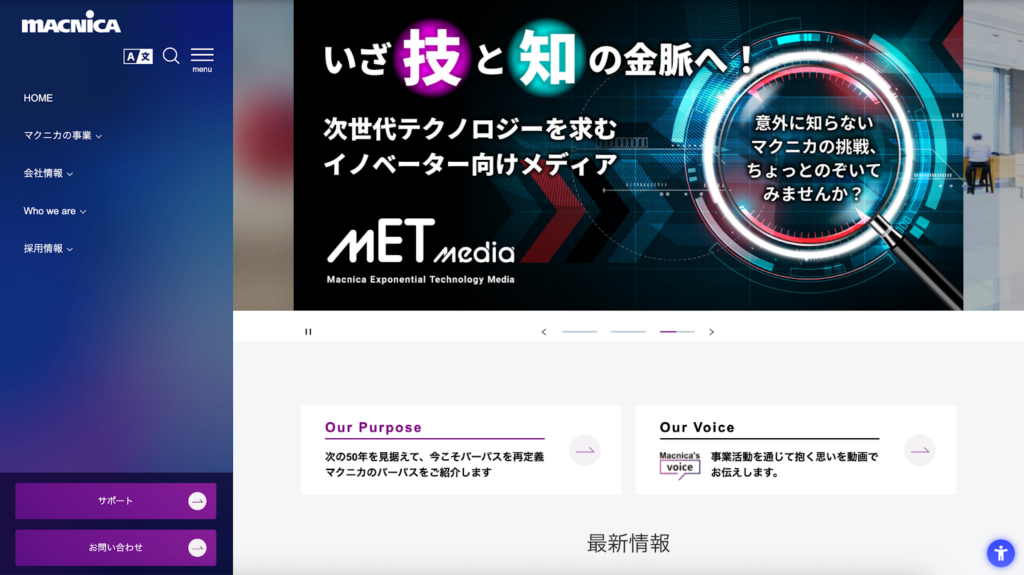Image resolution: width=1024 pixels, height=575 pixels.
Task: Open the Our Voice heading link
Action: pyautogui.click(x=697, y=427)
